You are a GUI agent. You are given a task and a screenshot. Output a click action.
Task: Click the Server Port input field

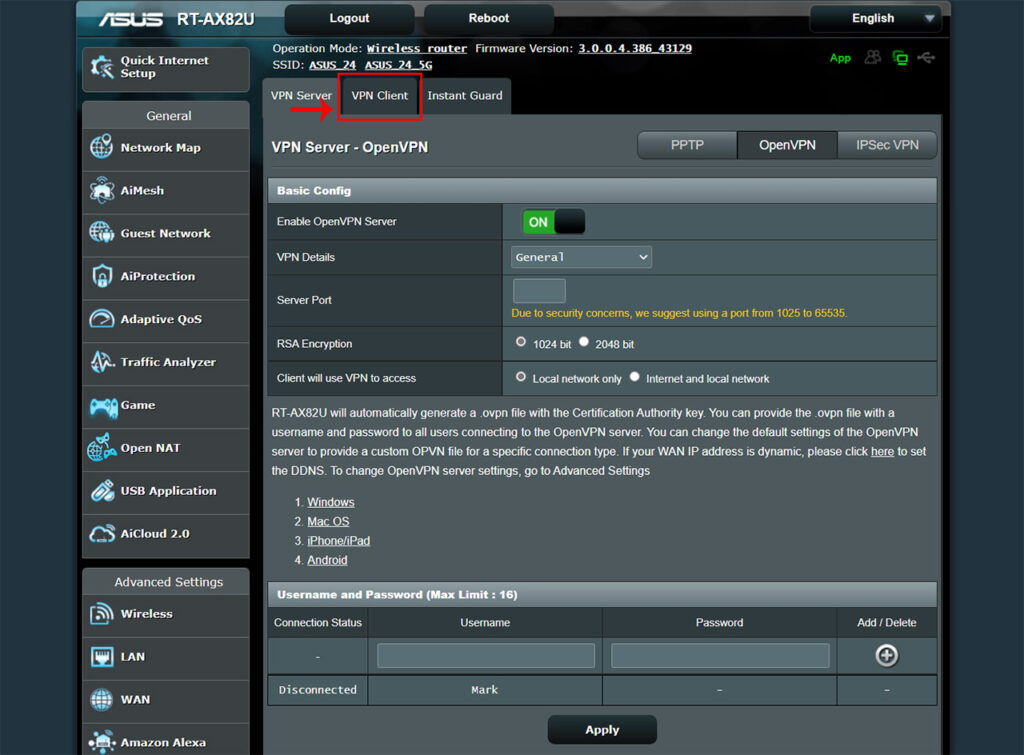point(538,290)
